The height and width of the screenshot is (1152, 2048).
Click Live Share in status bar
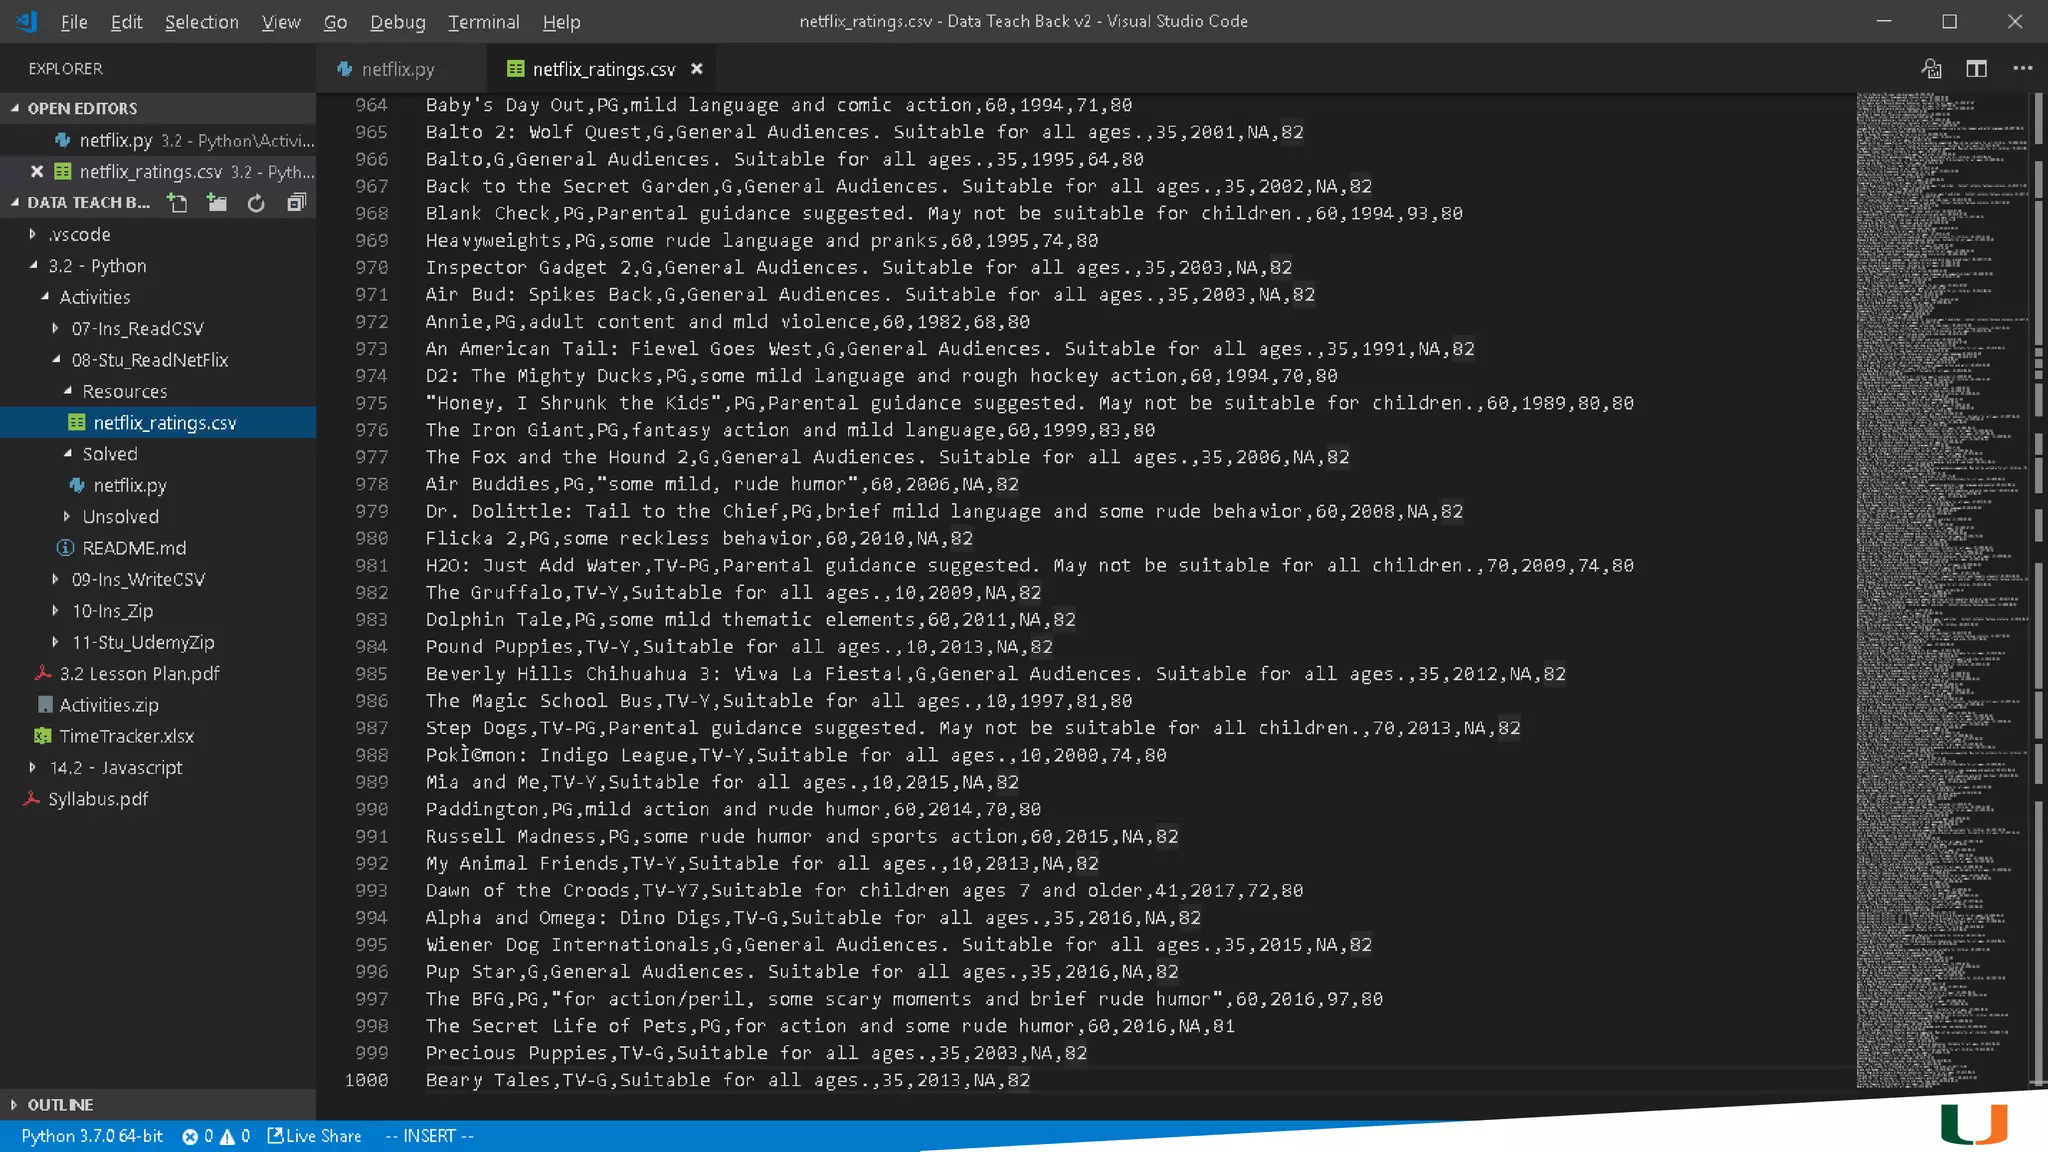point(315,1136)
